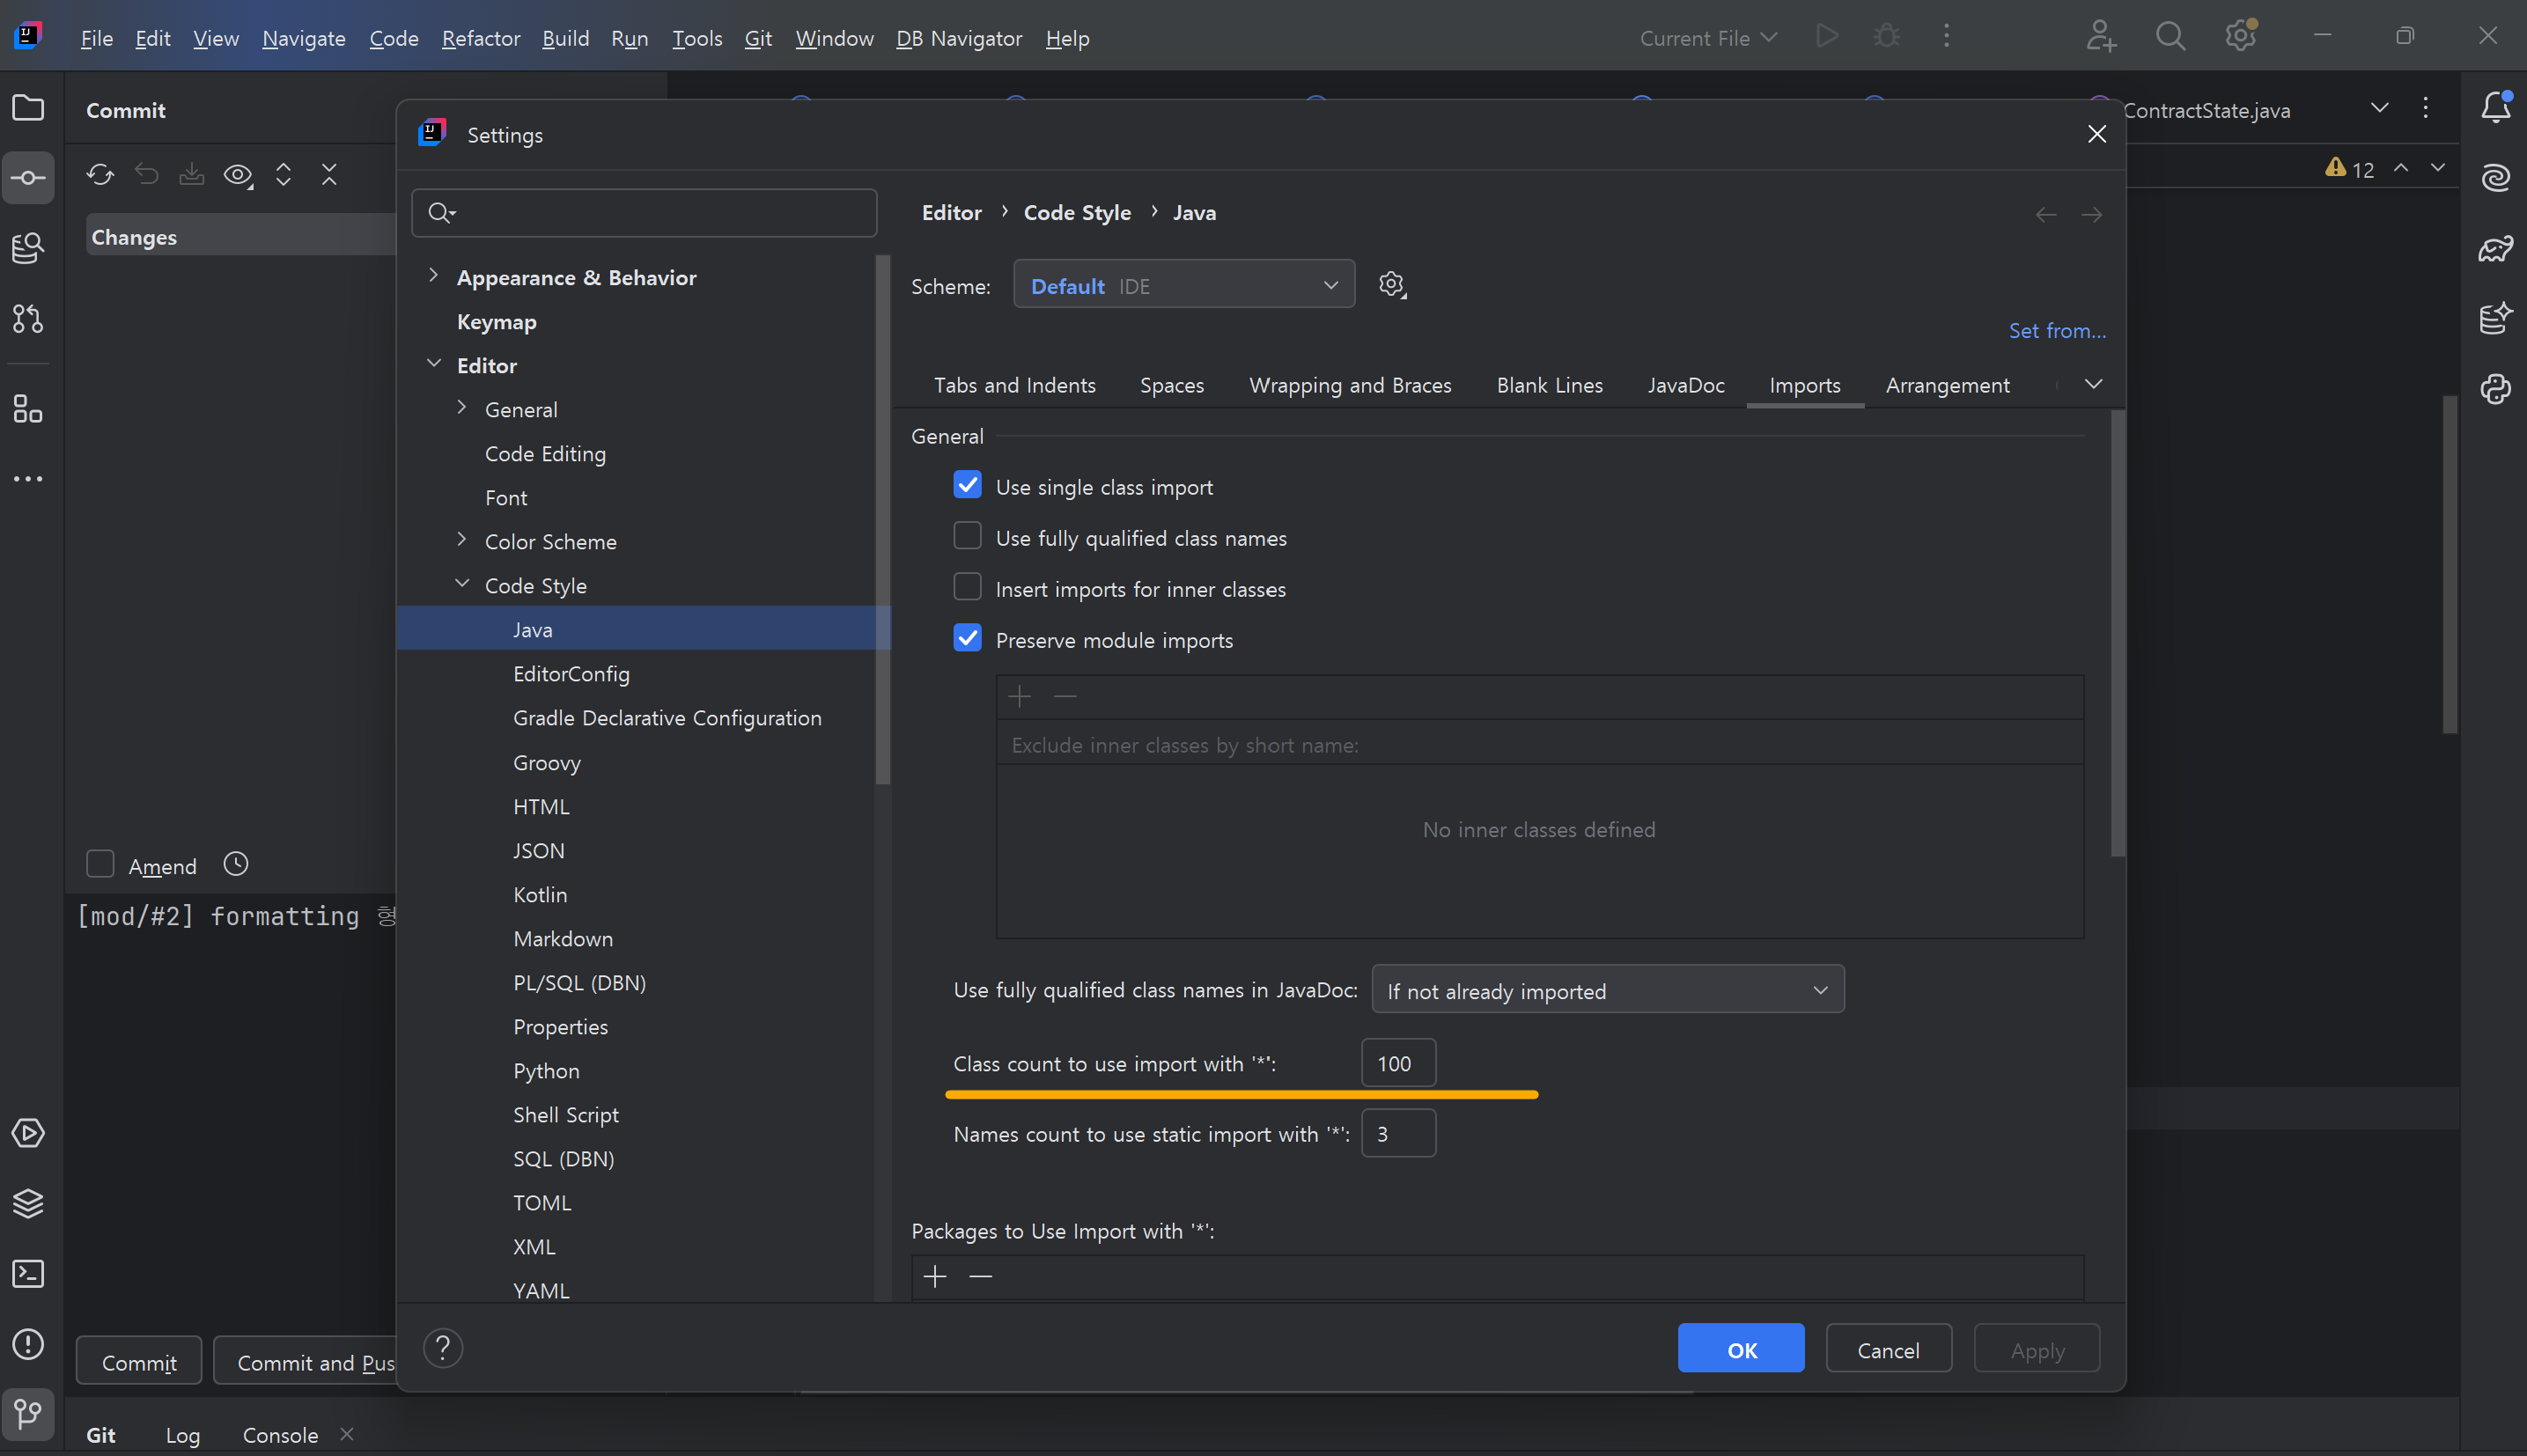
Task: Click the class count import field
Action: coord(1398,1063)
